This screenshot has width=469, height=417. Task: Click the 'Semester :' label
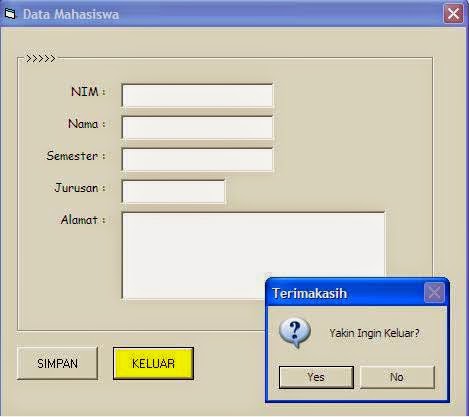tap(76, 156)
